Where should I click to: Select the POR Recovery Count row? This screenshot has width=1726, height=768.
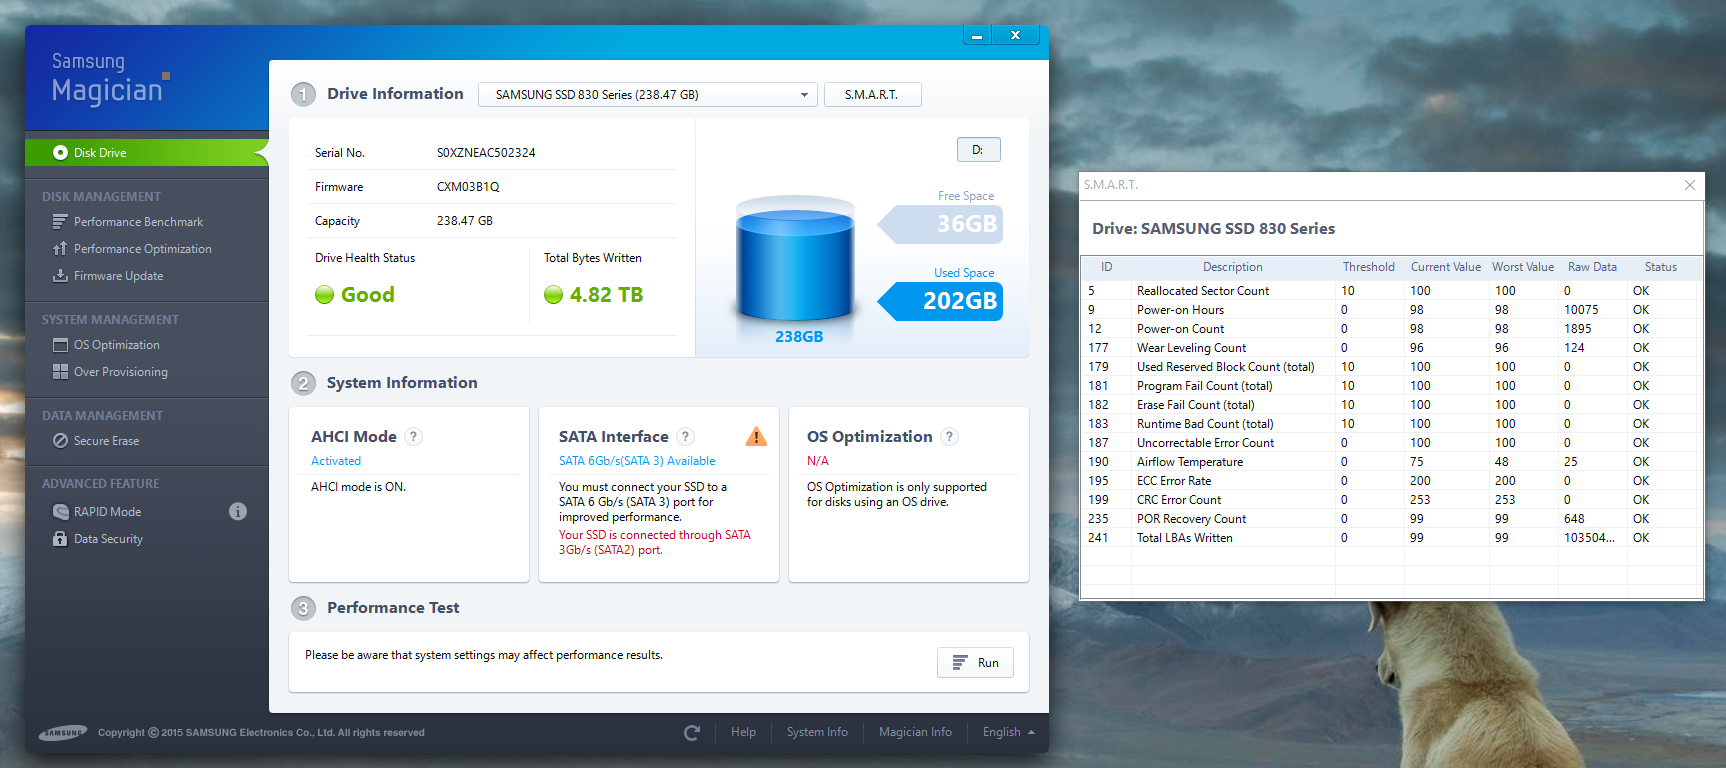1391,519
